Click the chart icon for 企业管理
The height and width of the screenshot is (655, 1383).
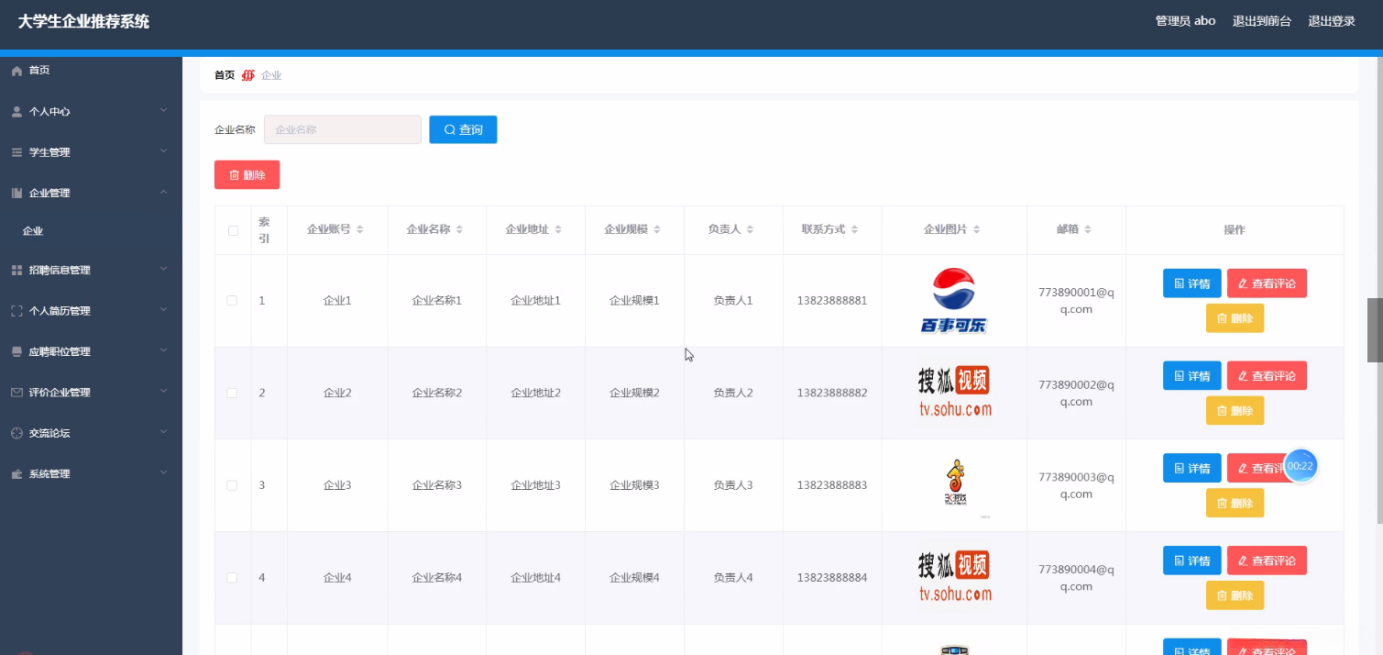click(17, 193)
